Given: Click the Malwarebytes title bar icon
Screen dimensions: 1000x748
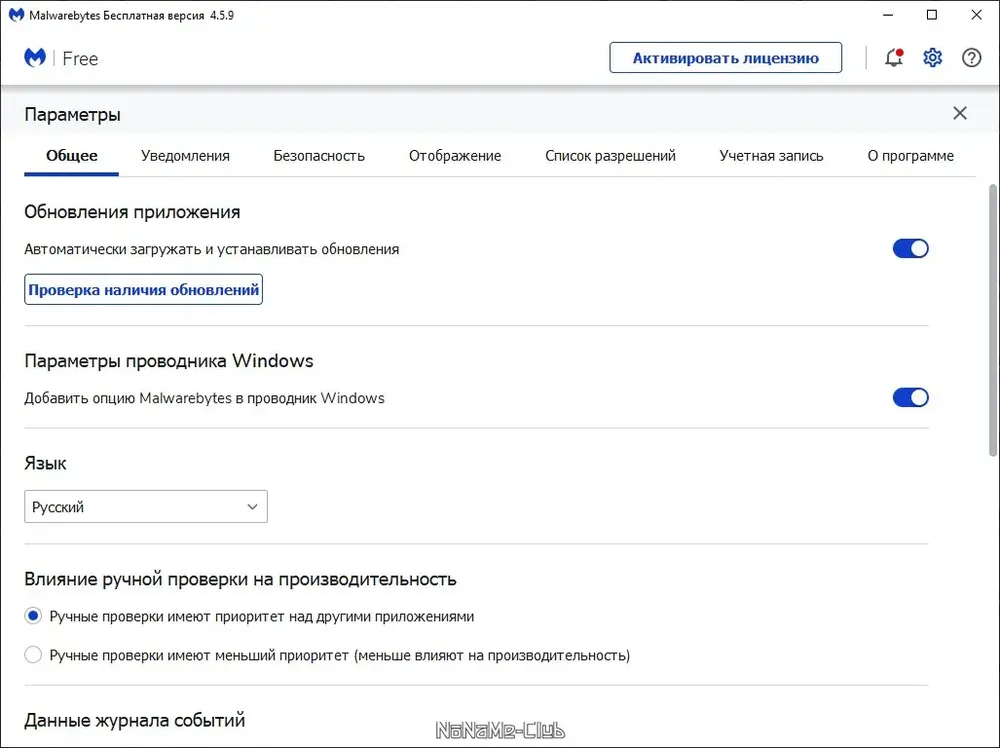Looking at the screenshot, I should [x=16, y=15].
